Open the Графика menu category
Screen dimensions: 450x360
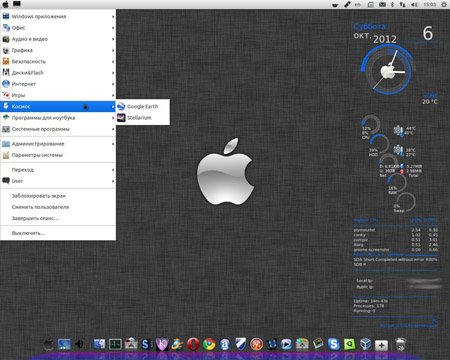pyautogui.click(x=58, y=50)
